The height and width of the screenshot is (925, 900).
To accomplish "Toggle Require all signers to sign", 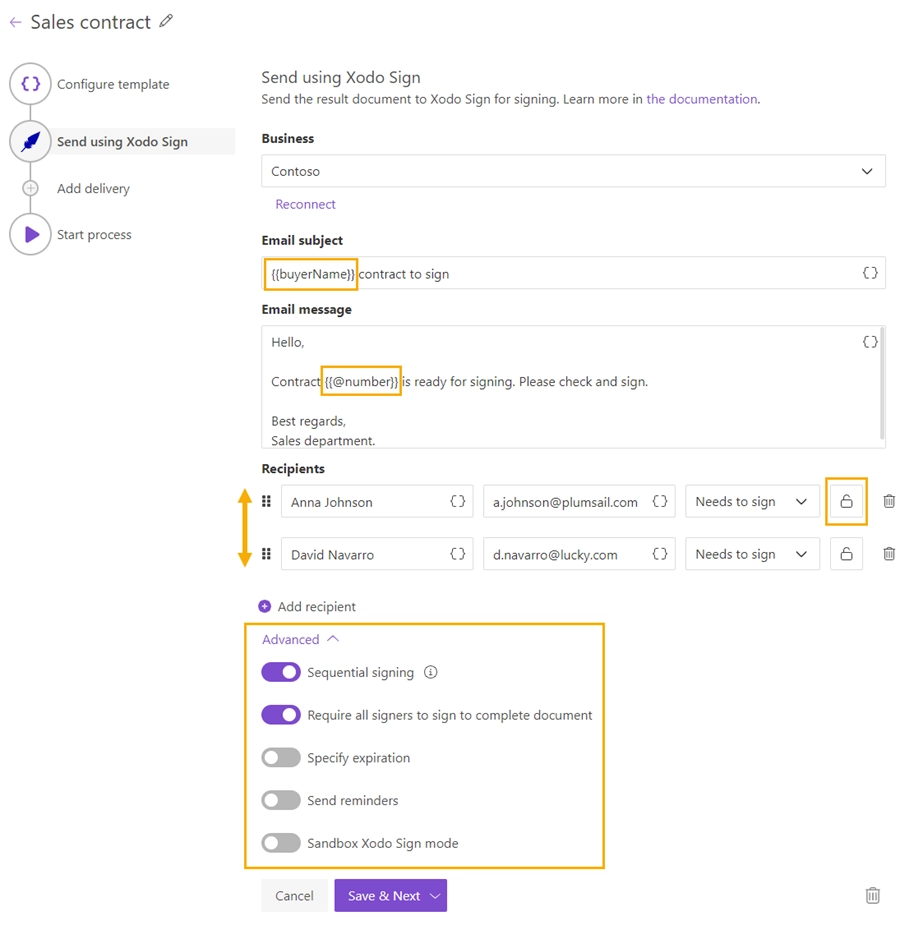I will coord(281,715).
